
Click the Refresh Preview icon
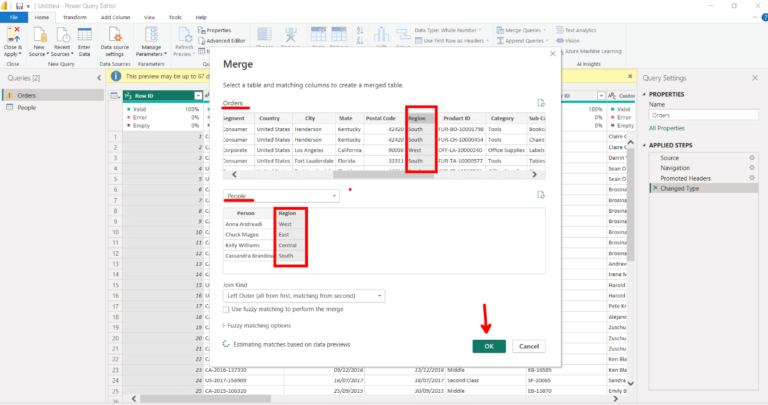tap(184, 35)
